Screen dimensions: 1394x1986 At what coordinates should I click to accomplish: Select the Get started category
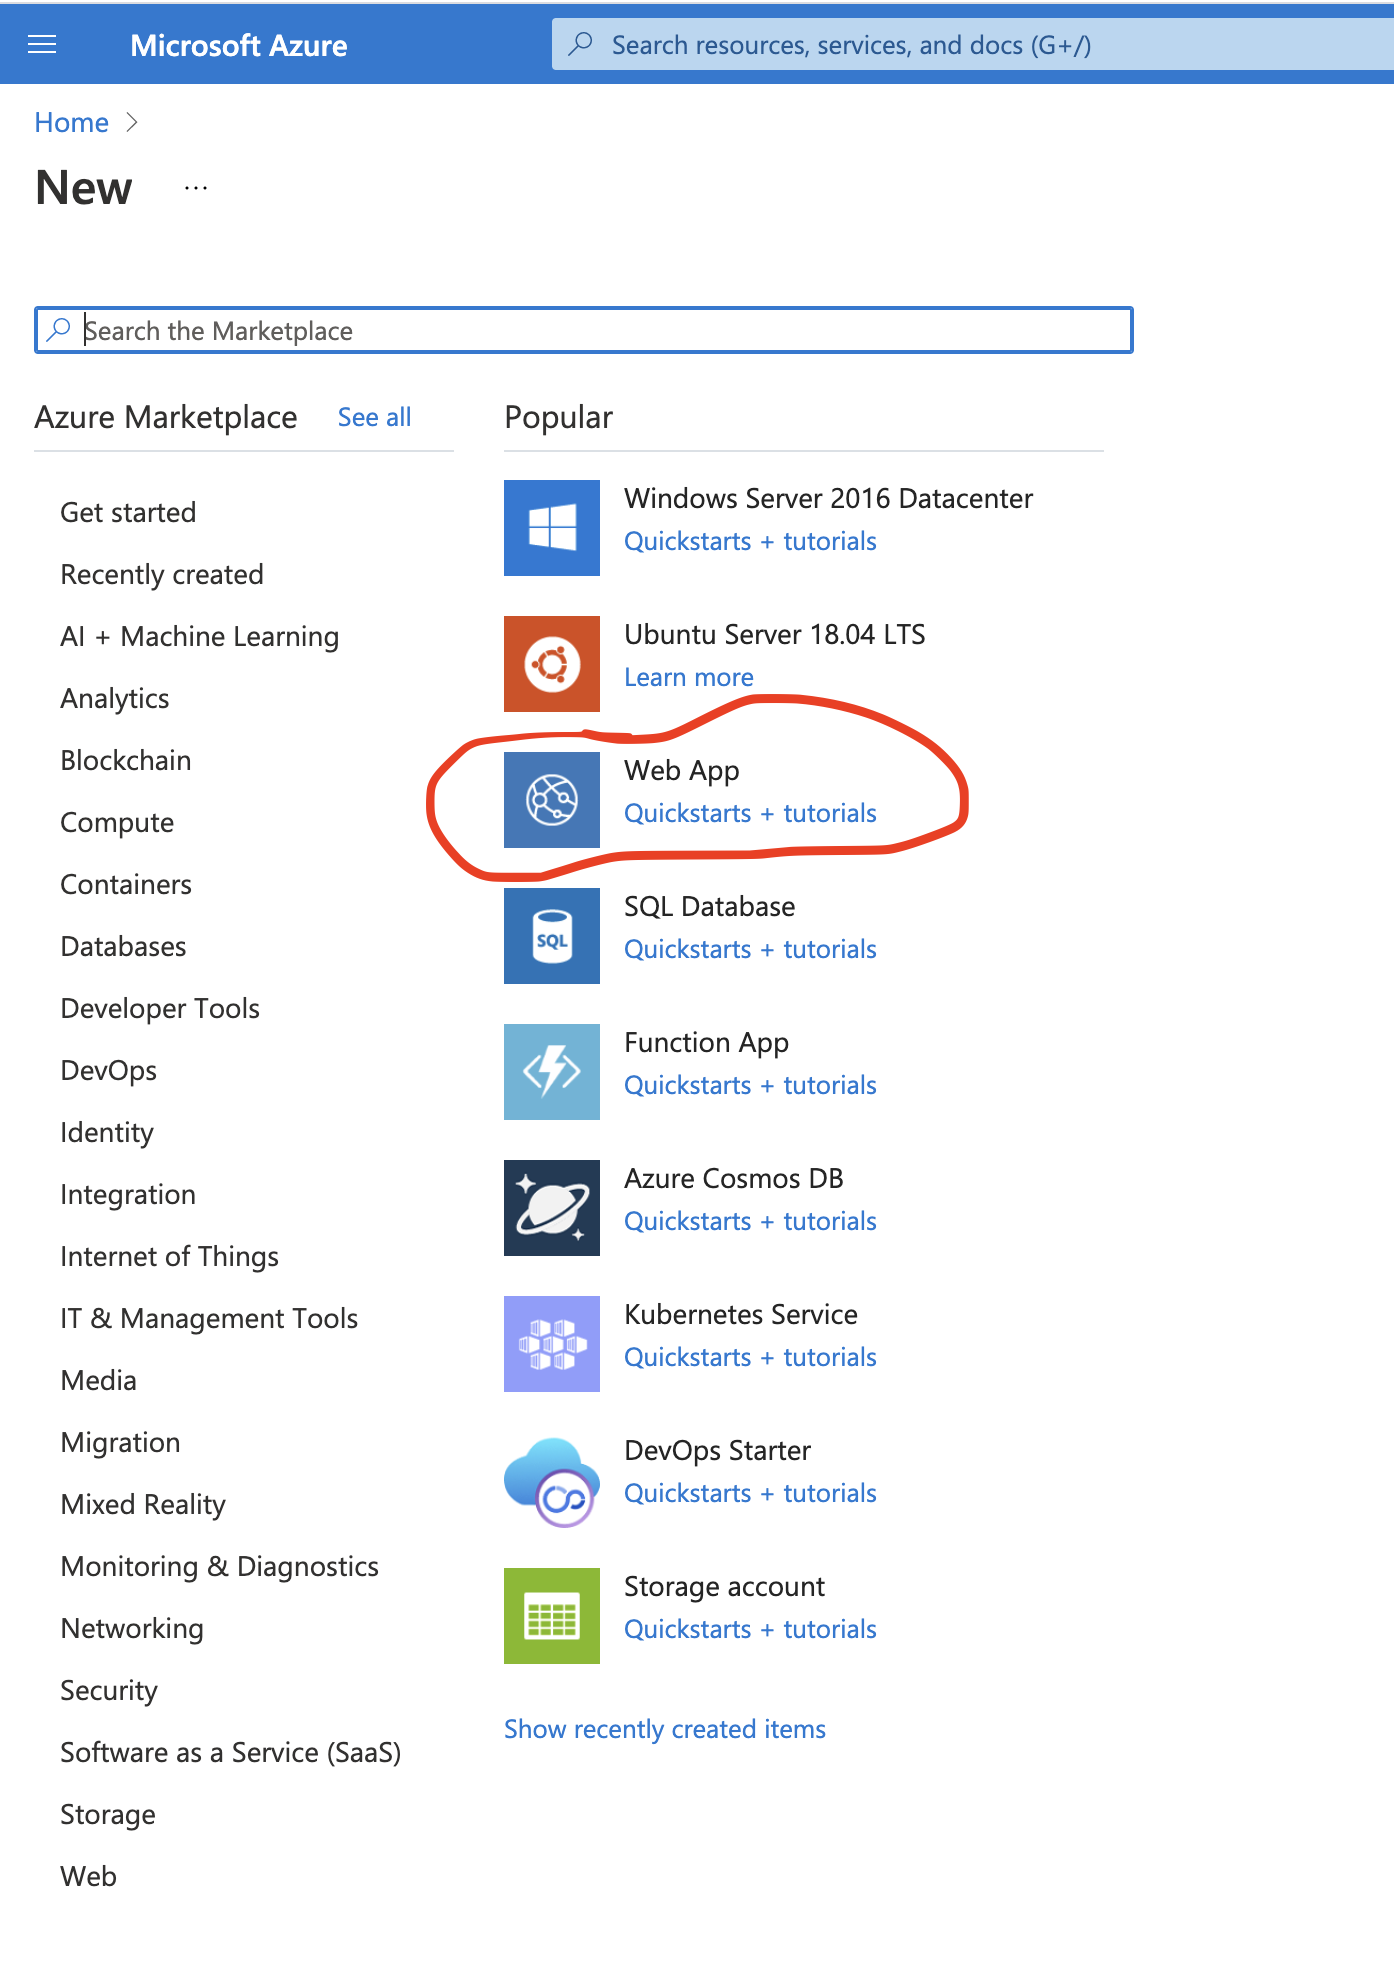pos(128,512)
